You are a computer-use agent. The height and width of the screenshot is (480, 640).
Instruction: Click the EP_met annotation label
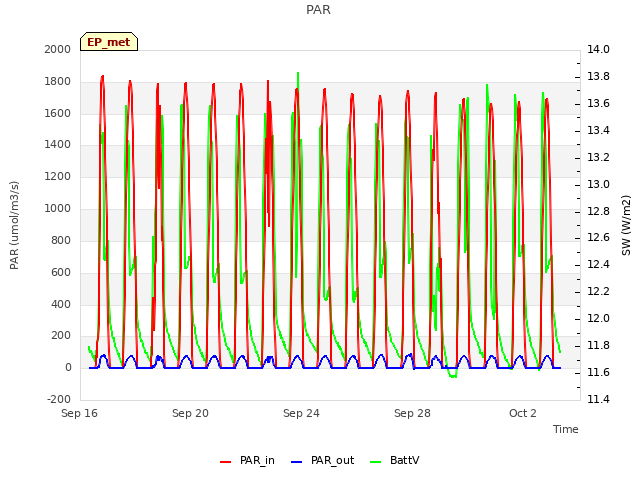[x=109, y=42]
